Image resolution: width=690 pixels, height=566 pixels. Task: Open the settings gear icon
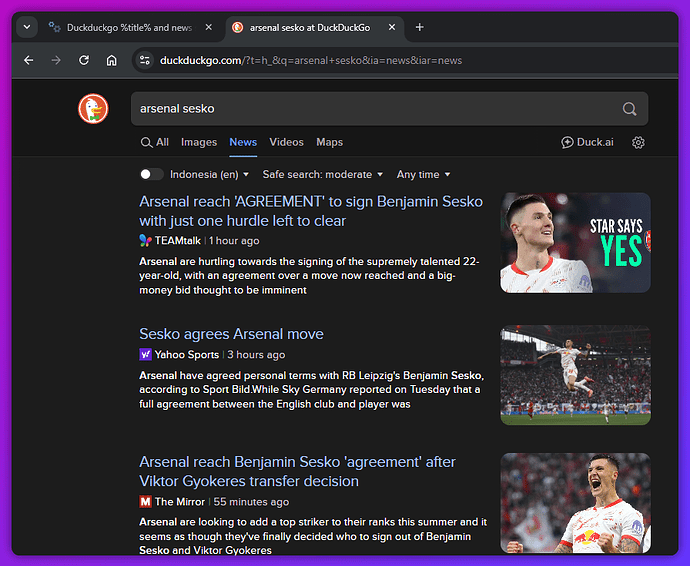(x=638, y=142)
